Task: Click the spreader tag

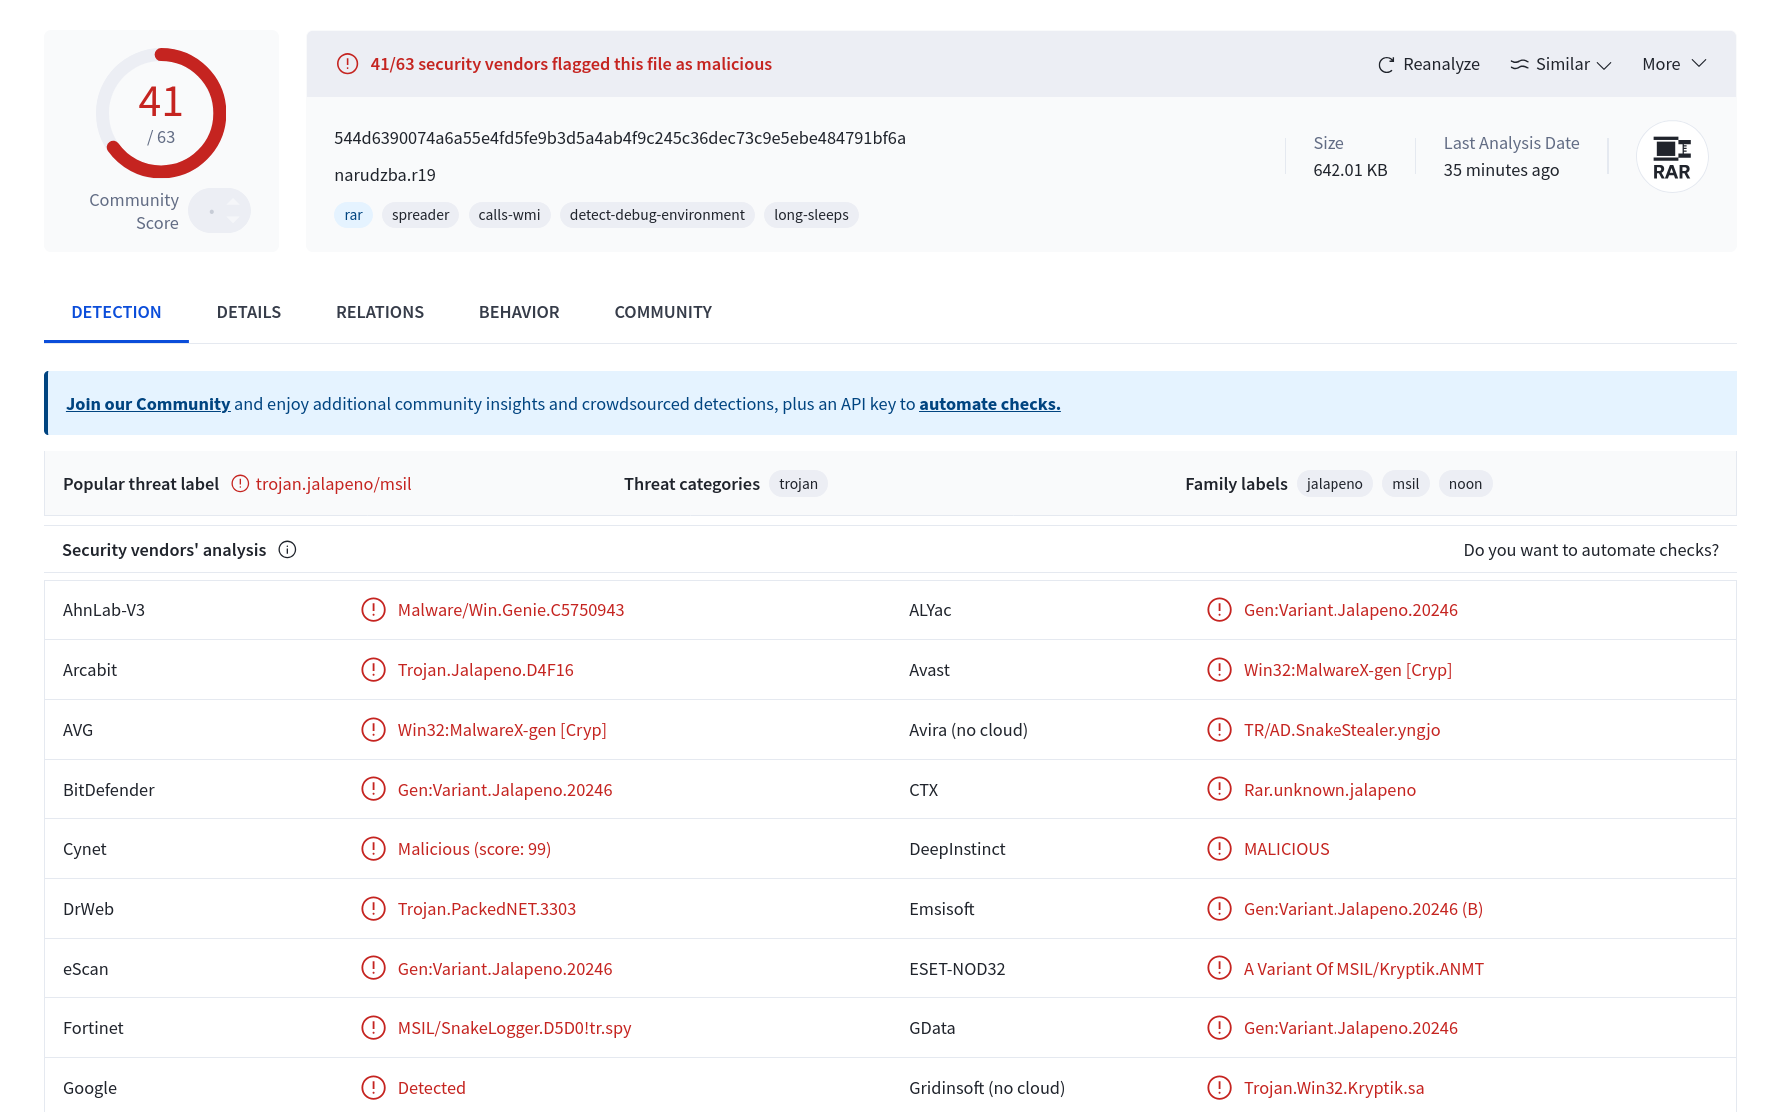Action: (420, 215)
